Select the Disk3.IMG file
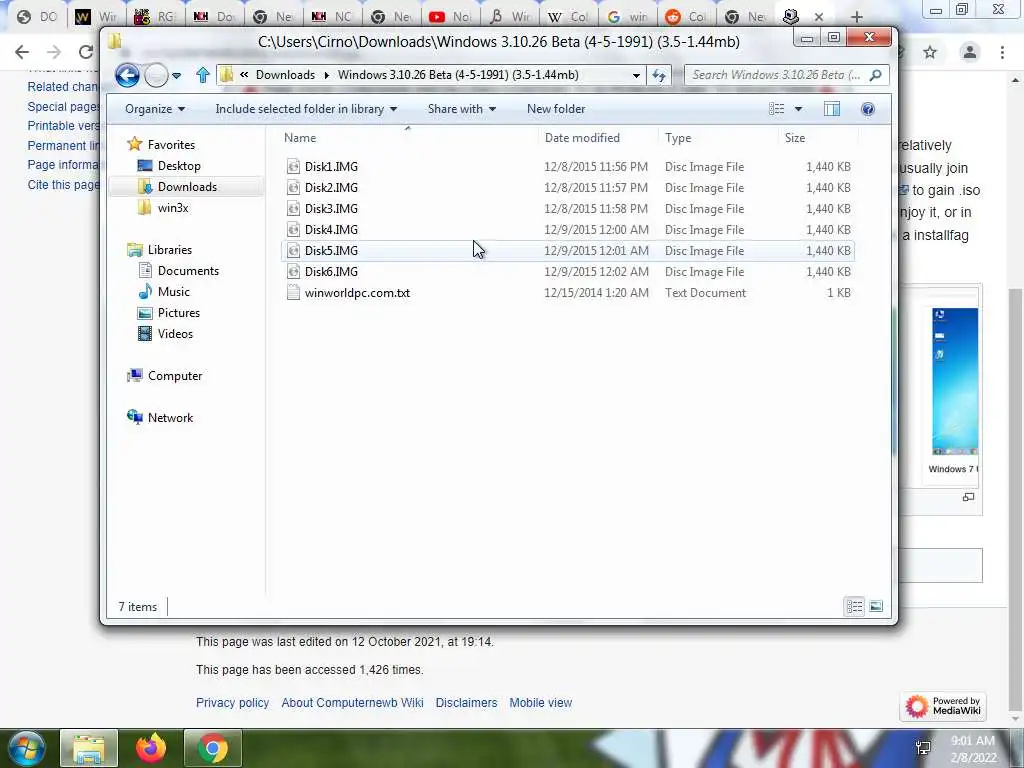The image size is (1024, 768). coord(568,208)
